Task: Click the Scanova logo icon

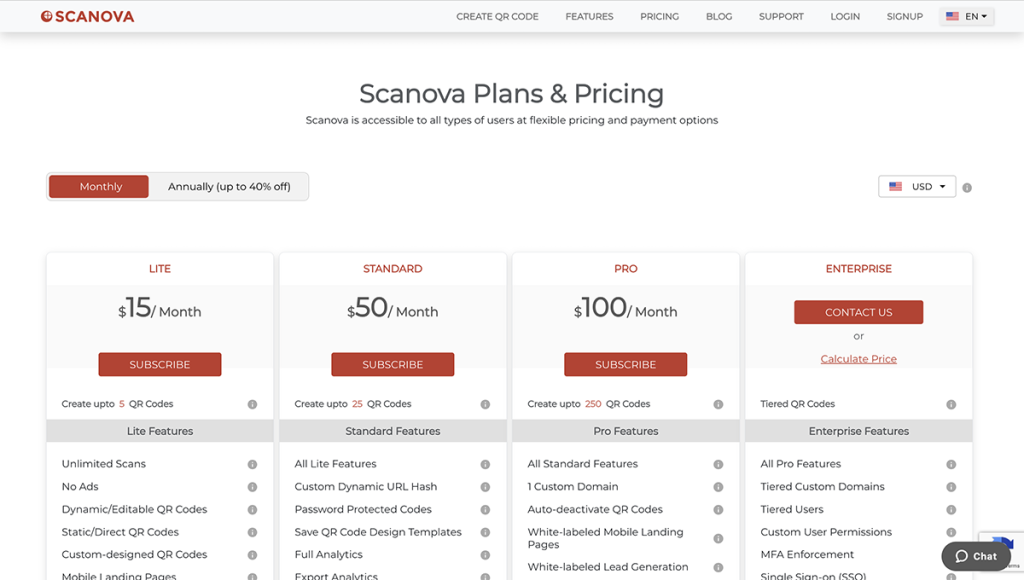Action: coord(47,17)
